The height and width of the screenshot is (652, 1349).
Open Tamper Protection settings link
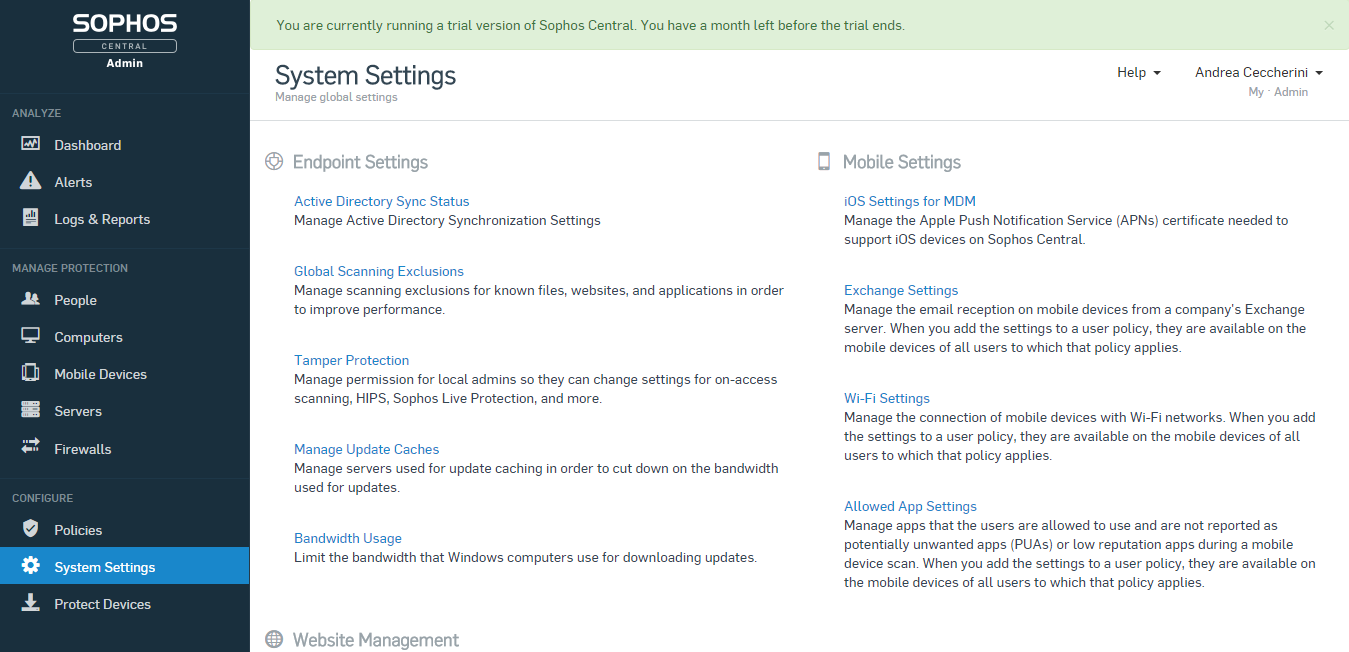[351, 360]
